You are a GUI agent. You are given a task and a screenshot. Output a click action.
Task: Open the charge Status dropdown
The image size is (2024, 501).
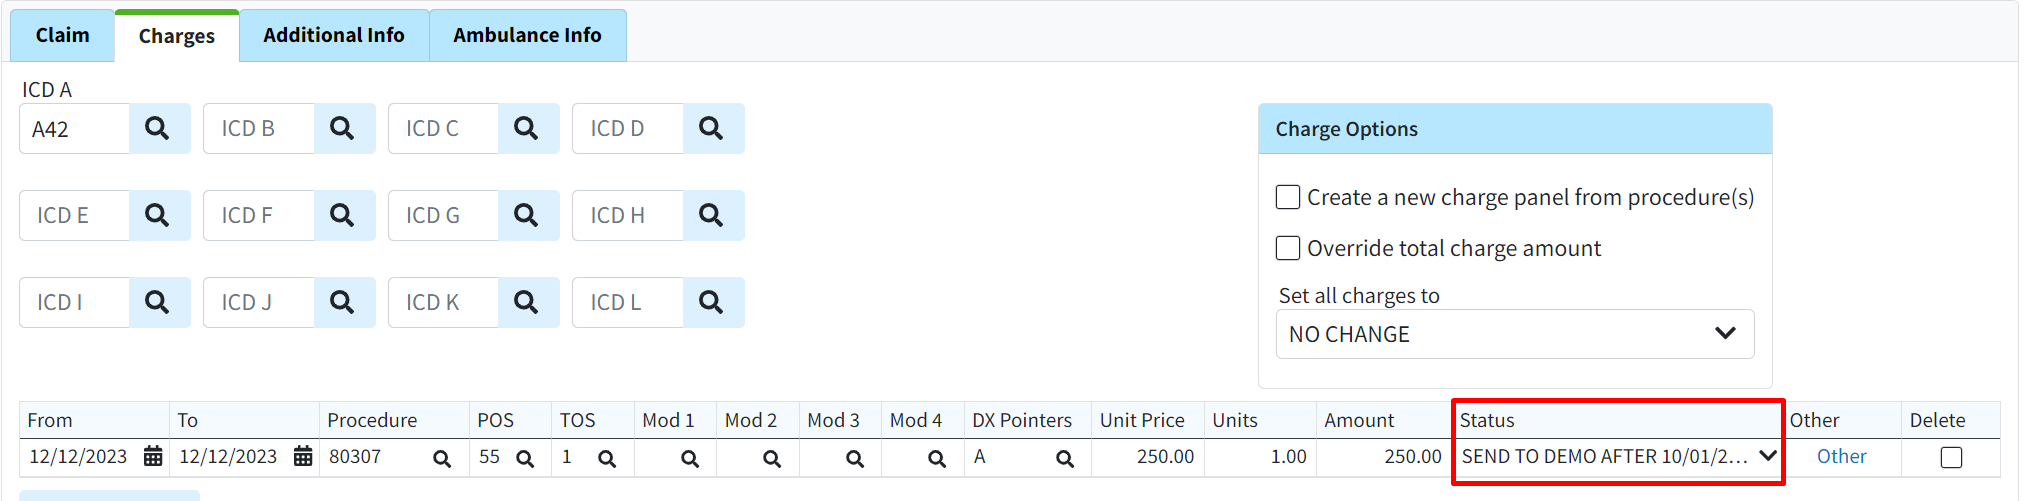pyautogui.click(x=1617, y=457)
